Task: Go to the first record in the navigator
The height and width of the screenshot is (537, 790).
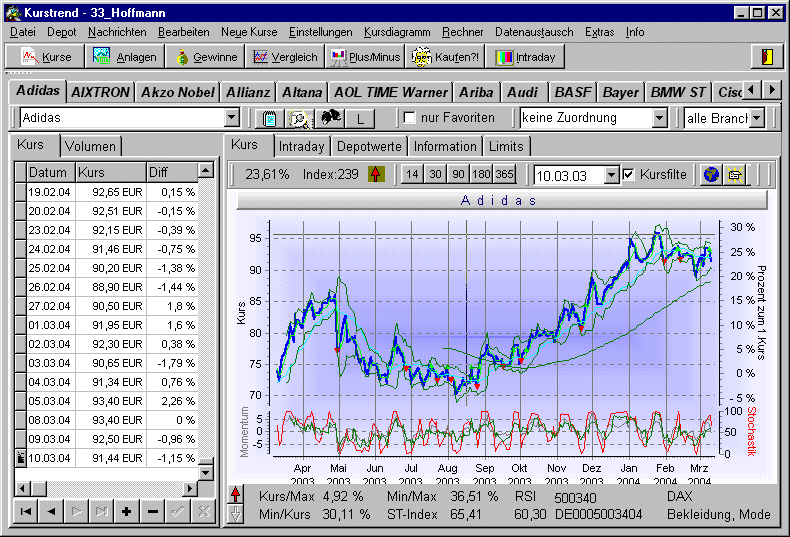Action: pyautogui.click(x=26, y=512)
